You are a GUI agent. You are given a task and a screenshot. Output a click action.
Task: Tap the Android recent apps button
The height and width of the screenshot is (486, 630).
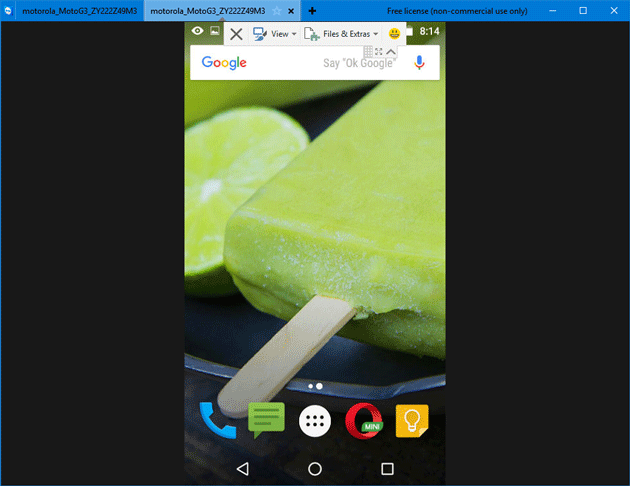tap(387, 469)
